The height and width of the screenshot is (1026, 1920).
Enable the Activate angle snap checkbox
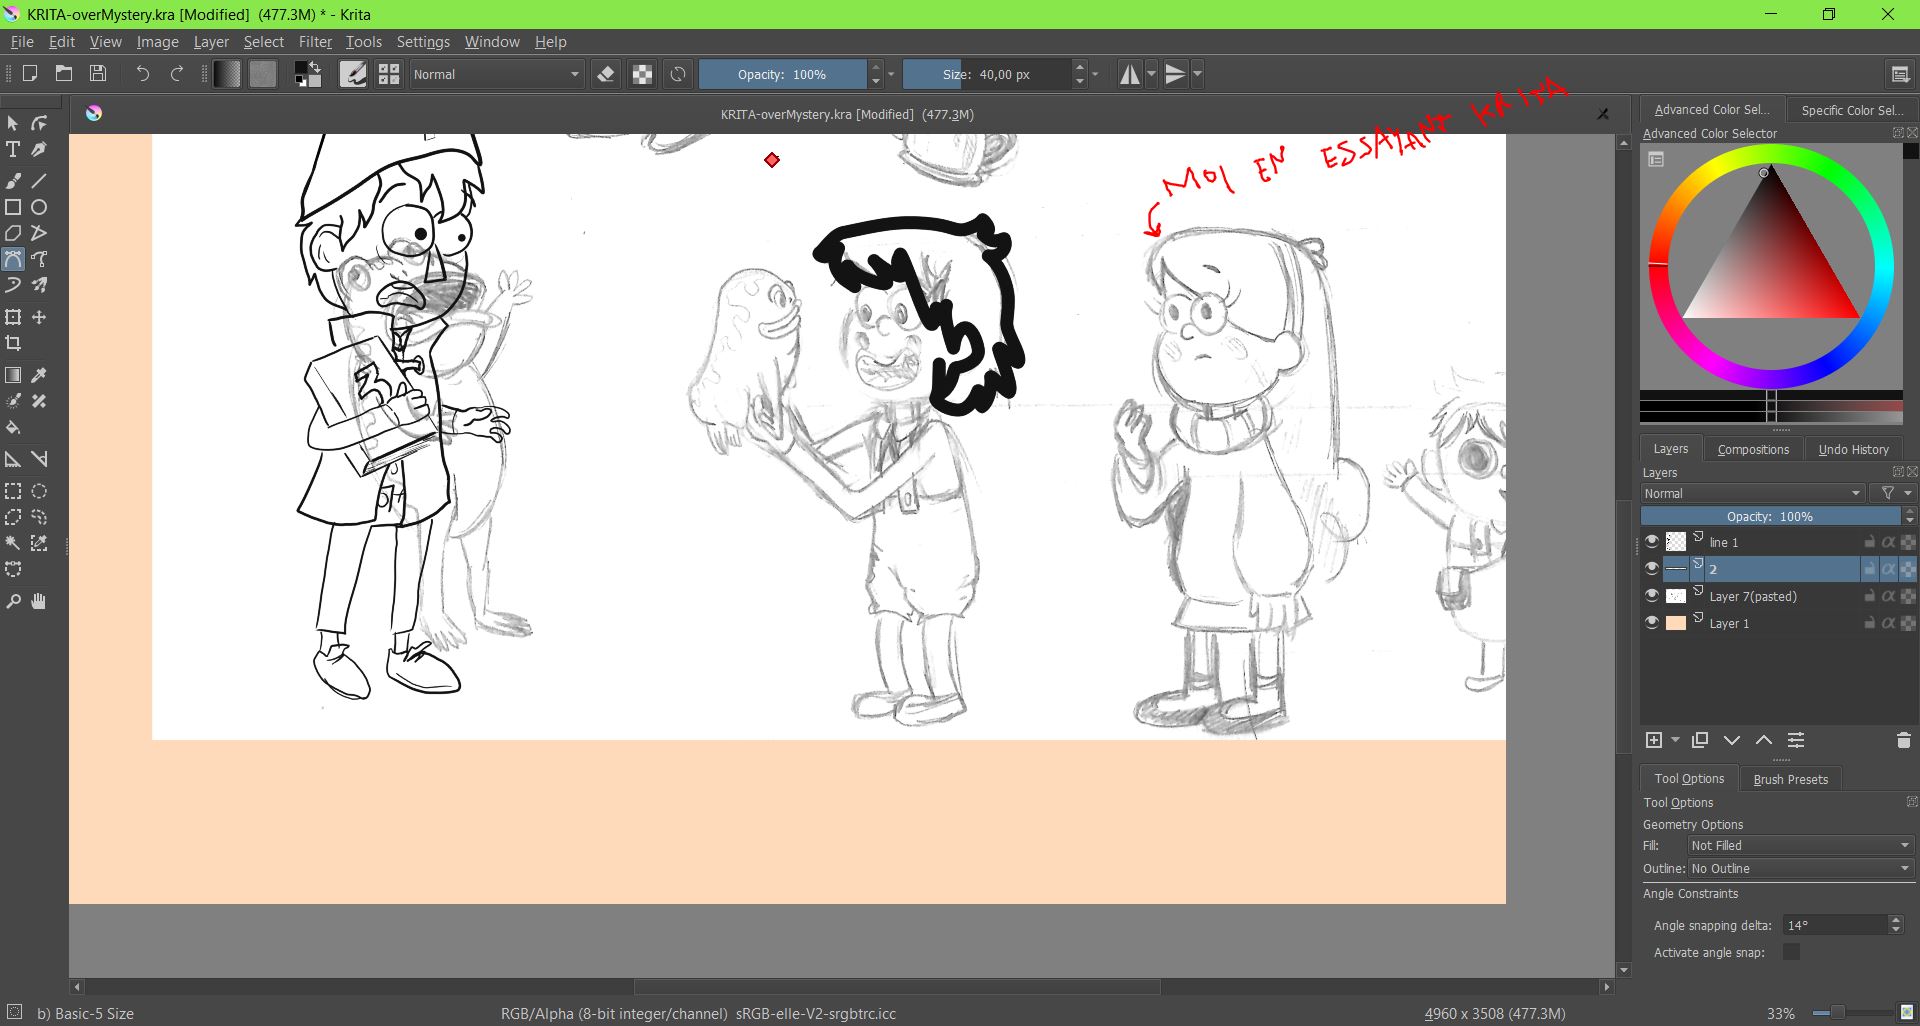point(1791,952)
